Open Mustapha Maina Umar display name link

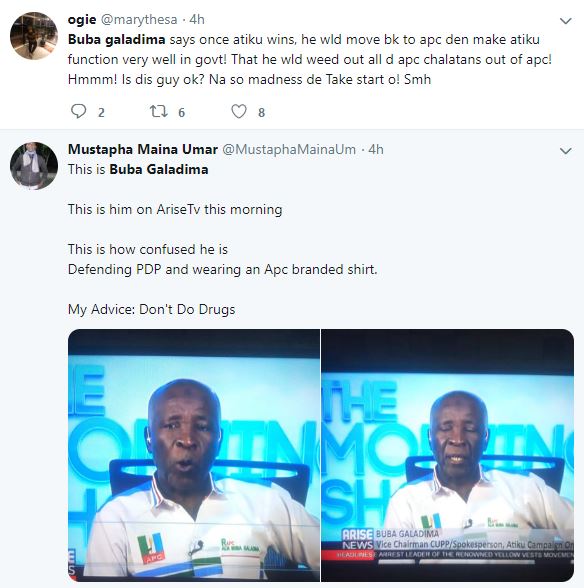143,149
